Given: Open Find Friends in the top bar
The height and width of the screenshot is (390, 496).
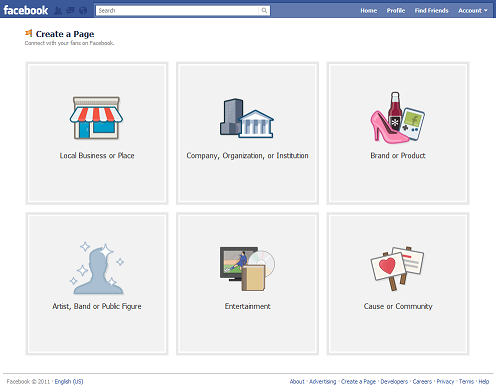Looking at the screenshot, I should tap(432, 11).
